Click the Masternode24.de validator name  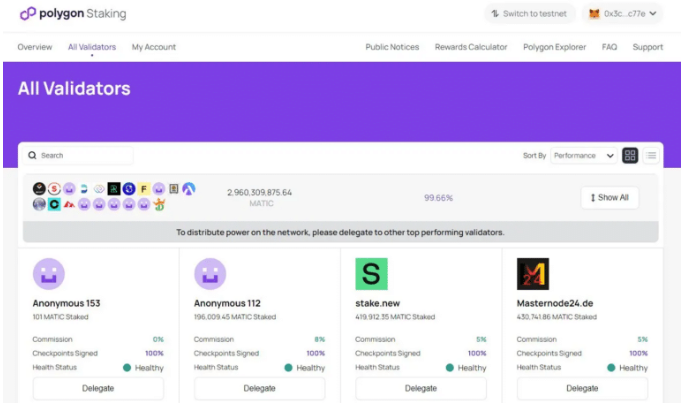(x=555, y=303)
